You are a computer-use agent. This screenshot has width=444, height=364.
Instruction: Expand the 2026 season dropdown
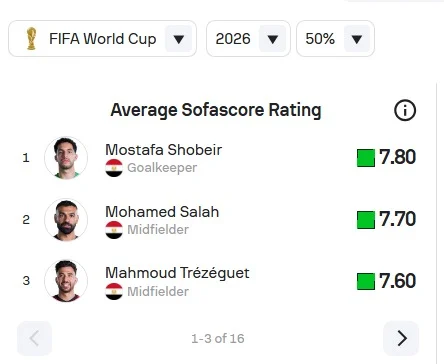point(248,39)
